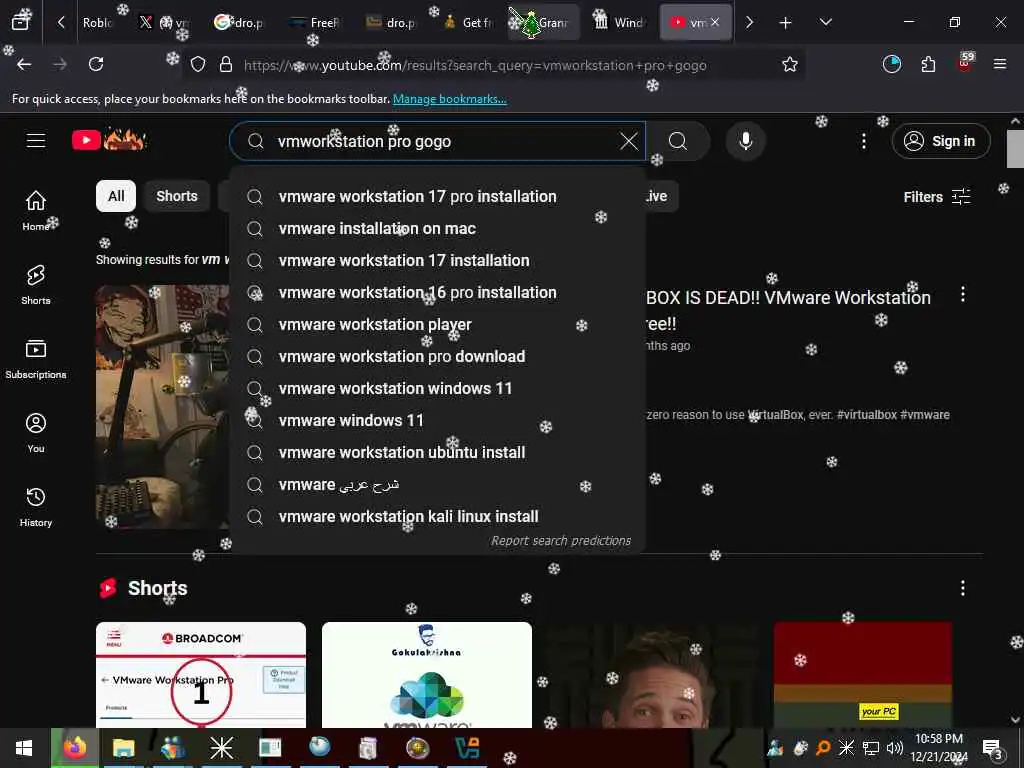The width and height of the screenshot is (1024, 768).
Task: Choose suggestion vmware installation on mac
Action: 437,229
